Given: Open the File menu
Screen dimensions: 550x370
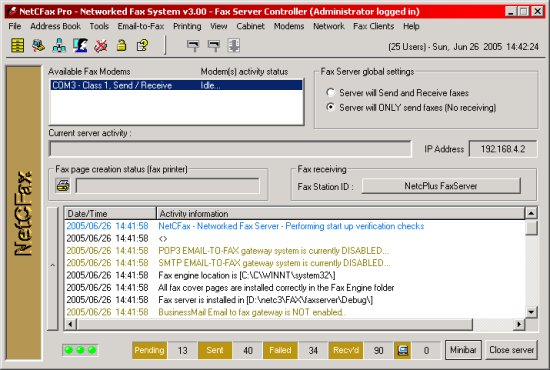Looking at the screenshot, I should point(15,26).
